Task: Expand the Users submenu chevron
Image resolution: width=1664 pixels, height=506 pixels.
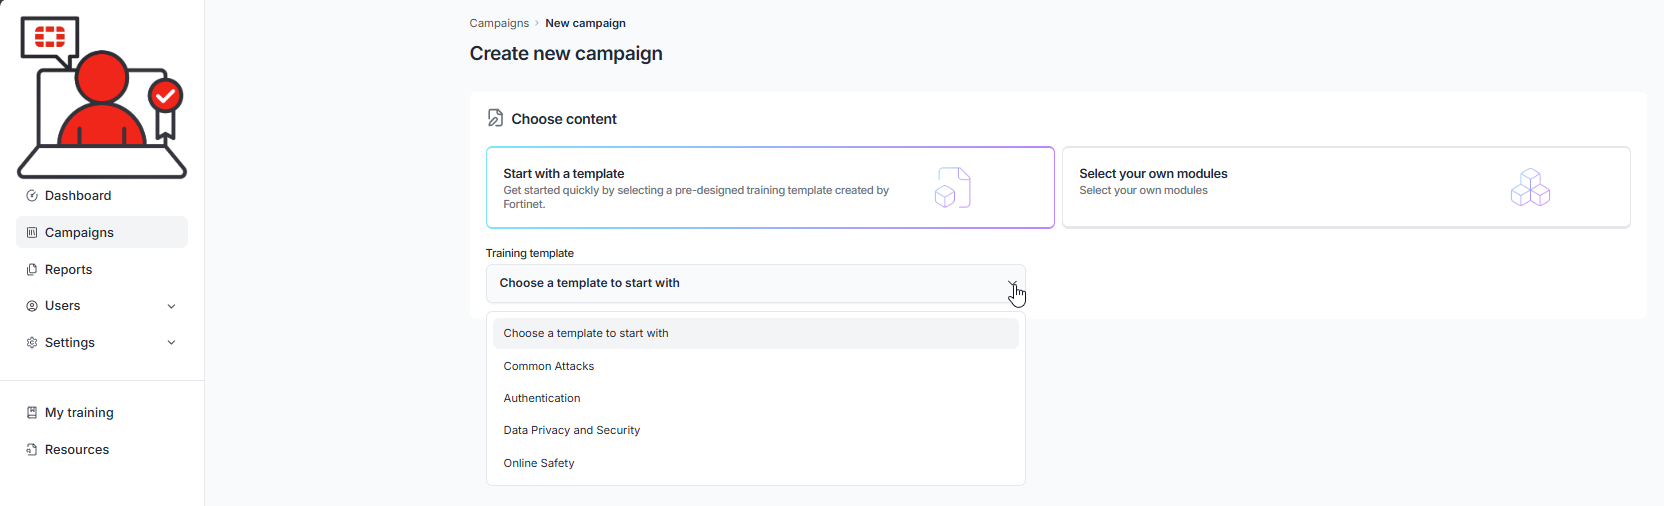Action: (x=171, y=306)
